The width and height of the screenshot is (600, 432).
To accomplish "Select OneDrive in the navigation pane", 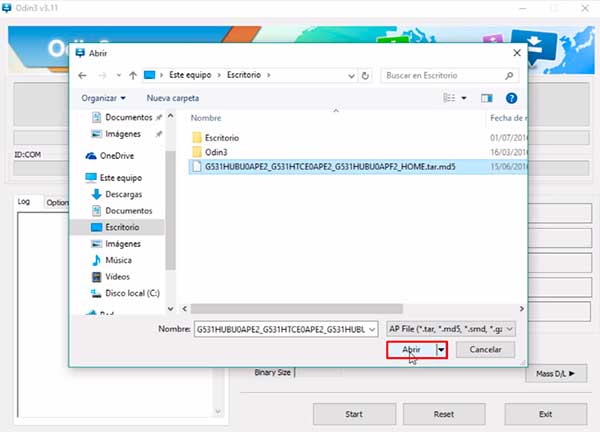I will [109, 156].
